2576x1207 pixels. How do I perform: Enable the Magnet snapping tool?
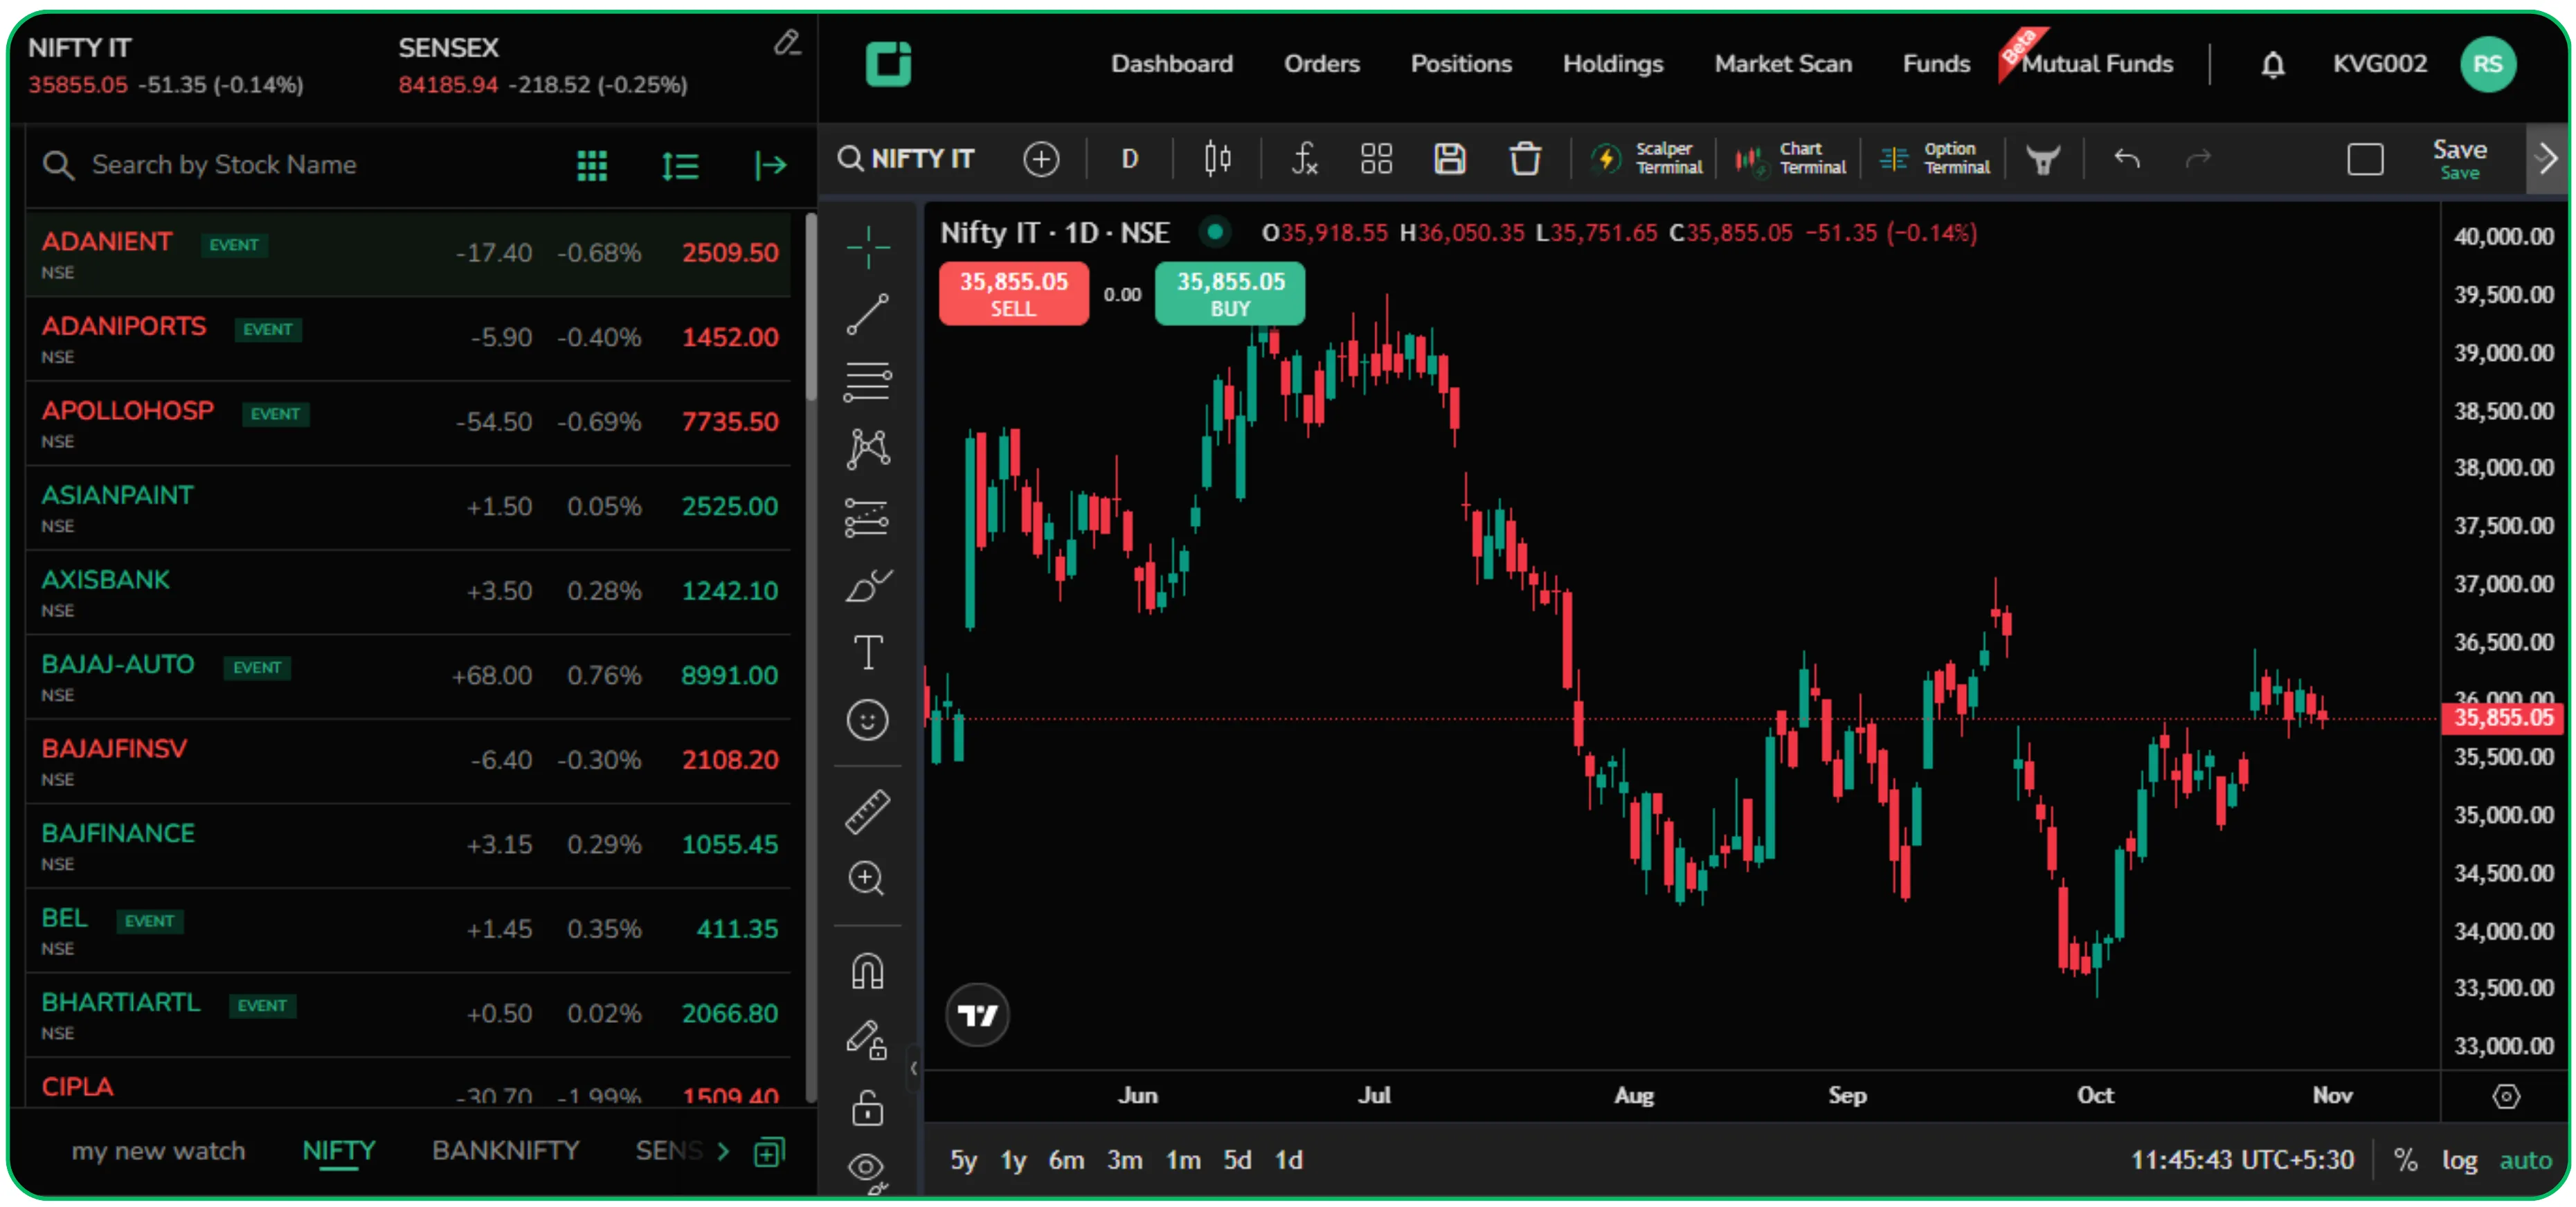(x=868, y=970)
